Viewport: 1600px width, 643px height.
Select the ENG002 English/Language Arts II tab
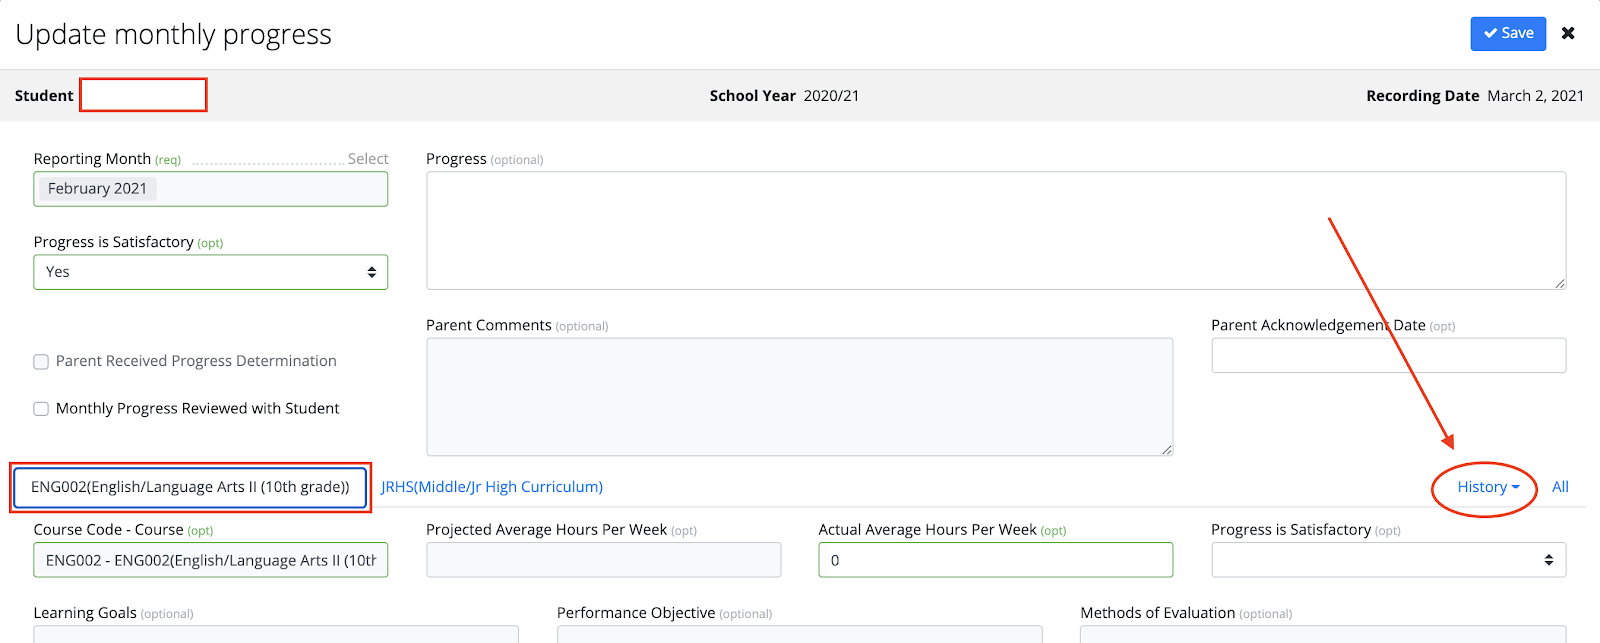[x=190, y=487]
